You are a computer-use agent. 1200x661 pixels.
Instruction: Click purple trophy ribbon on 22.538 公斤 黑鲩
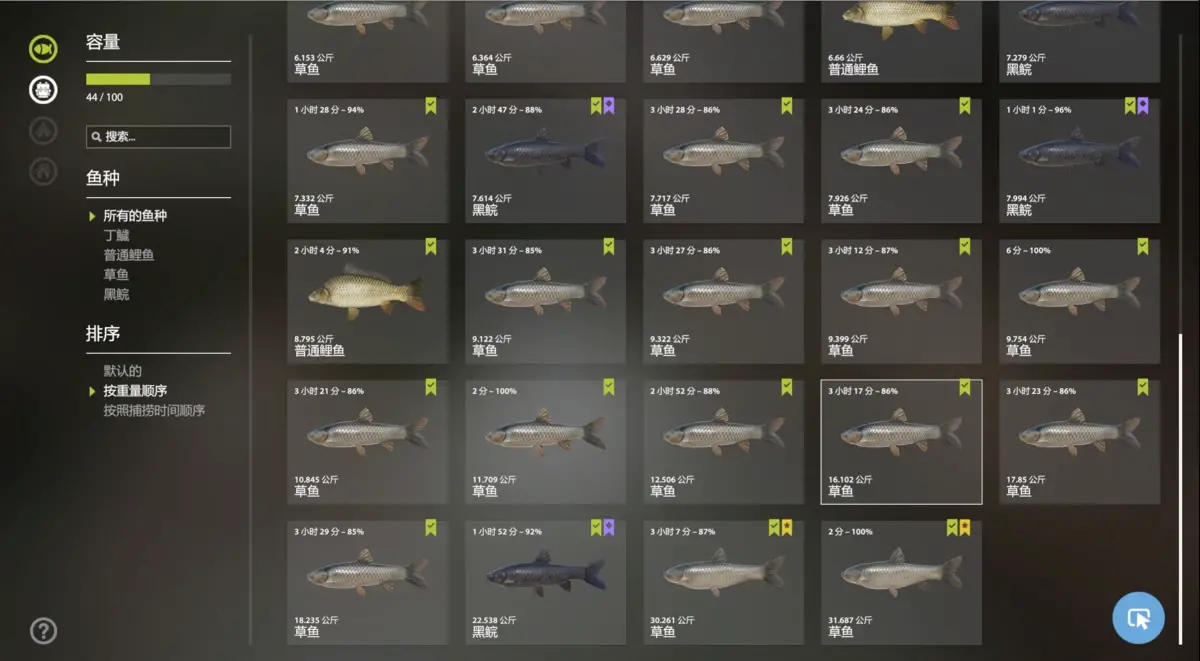(x=609, y=528)
